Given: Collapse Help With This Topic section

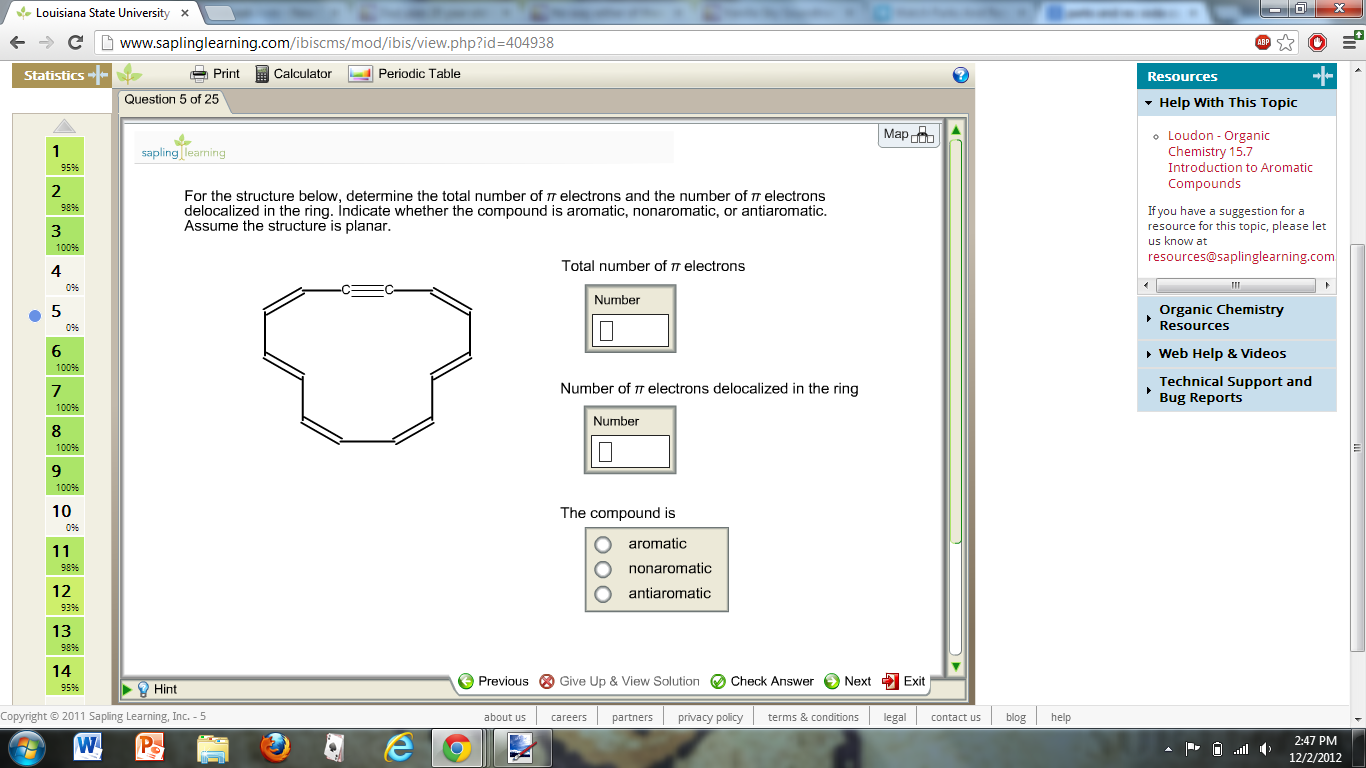Looking at the screenshot, I should 1236,102.
